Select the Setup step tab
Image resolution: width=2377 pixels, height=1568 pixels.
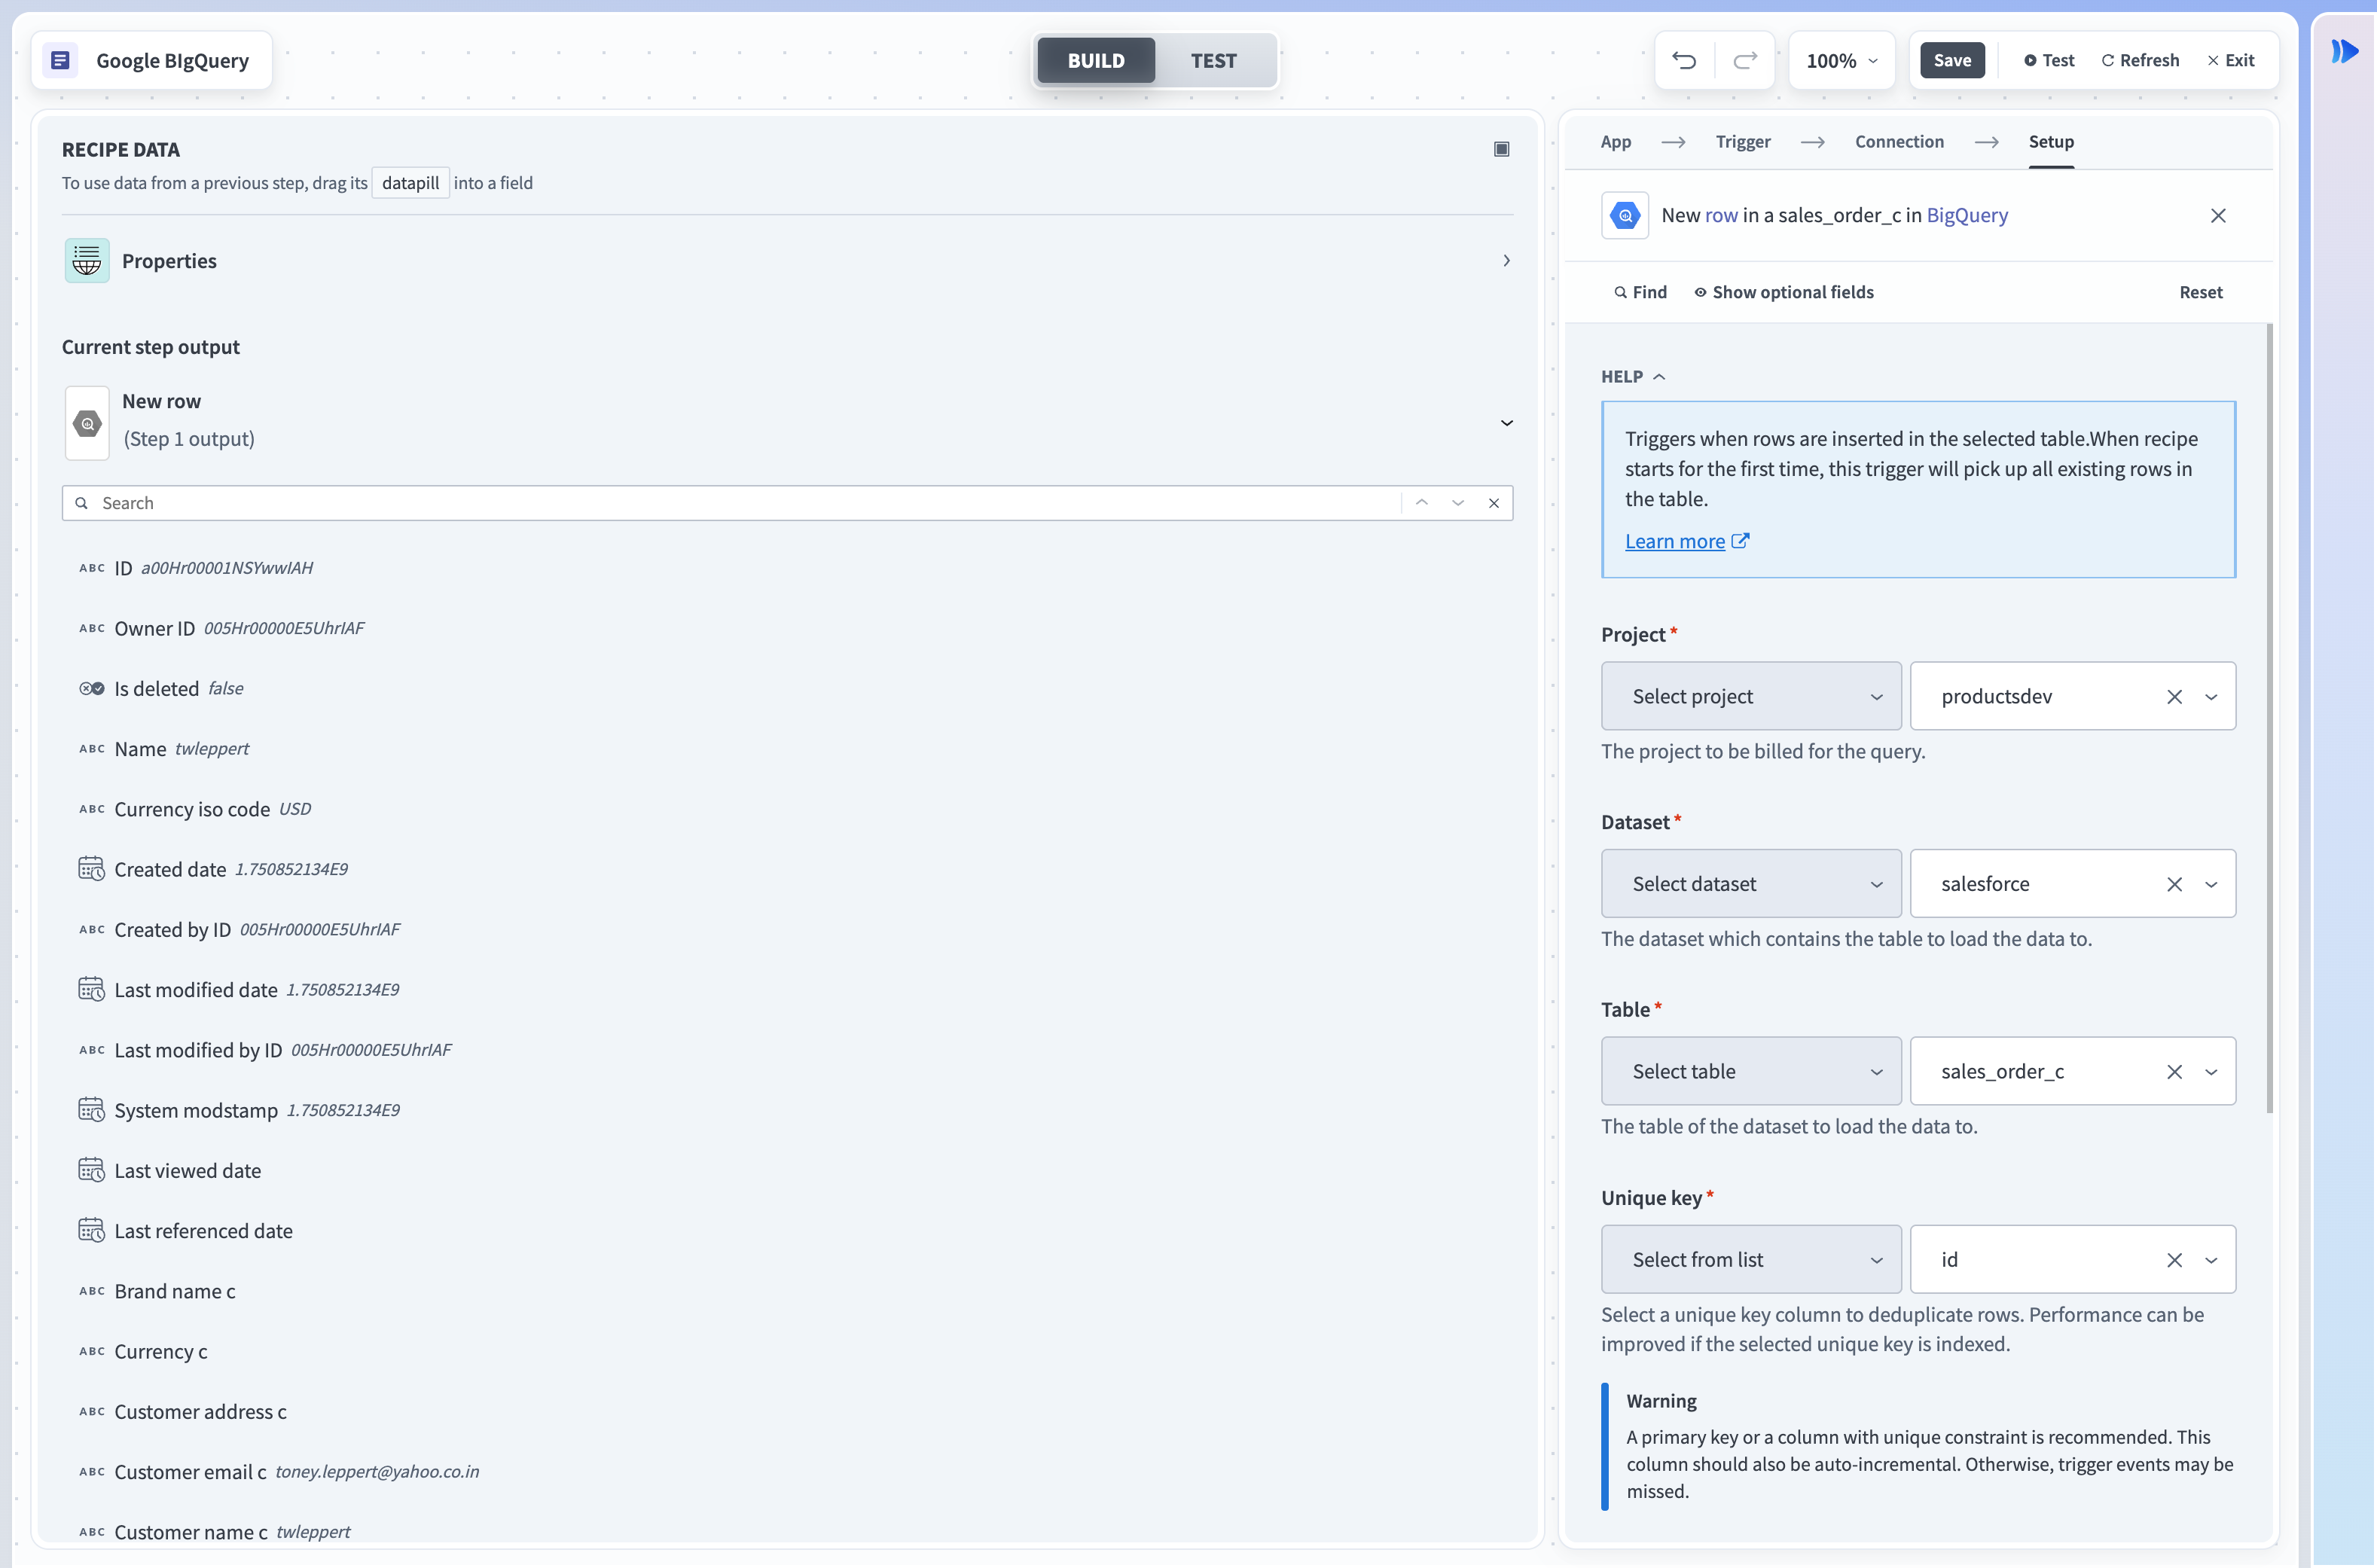pos(2051,141)
